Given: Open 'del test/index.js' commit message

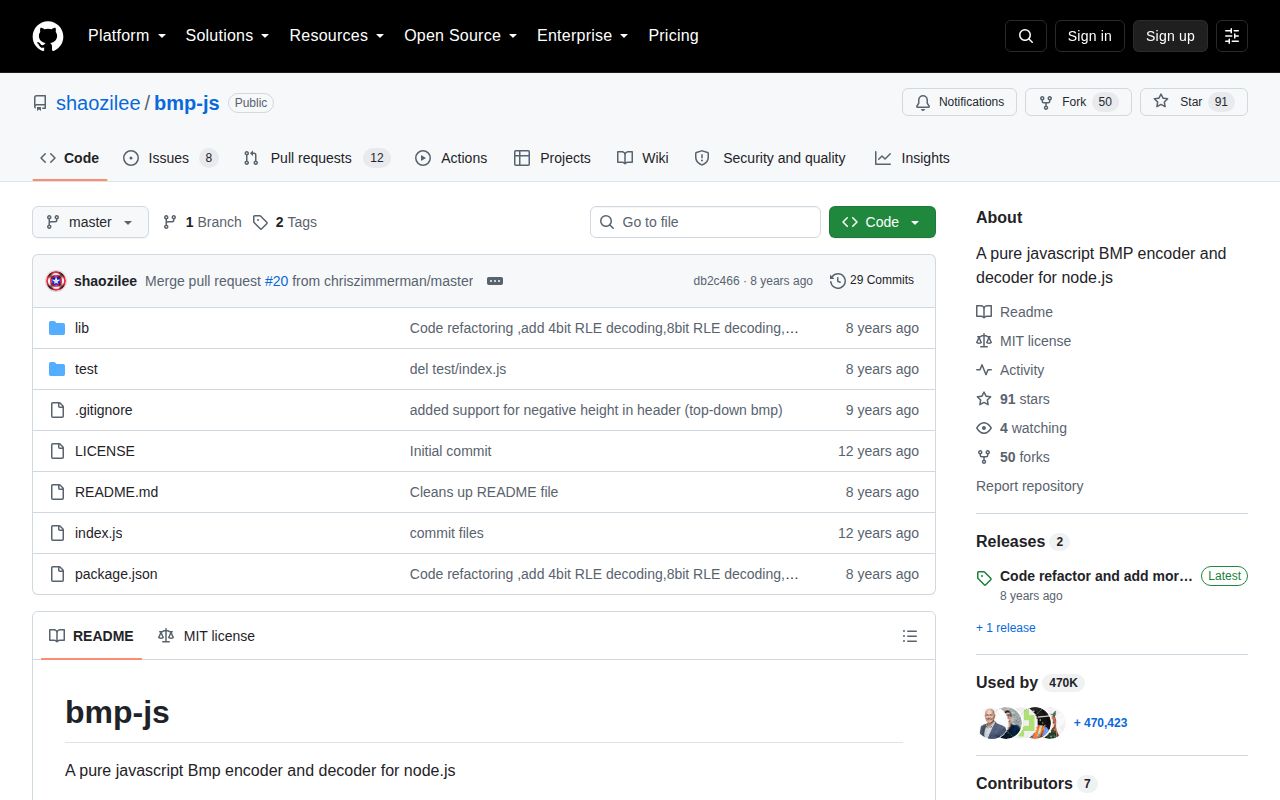Looking at the screenshot, I should tap(458, 369).
